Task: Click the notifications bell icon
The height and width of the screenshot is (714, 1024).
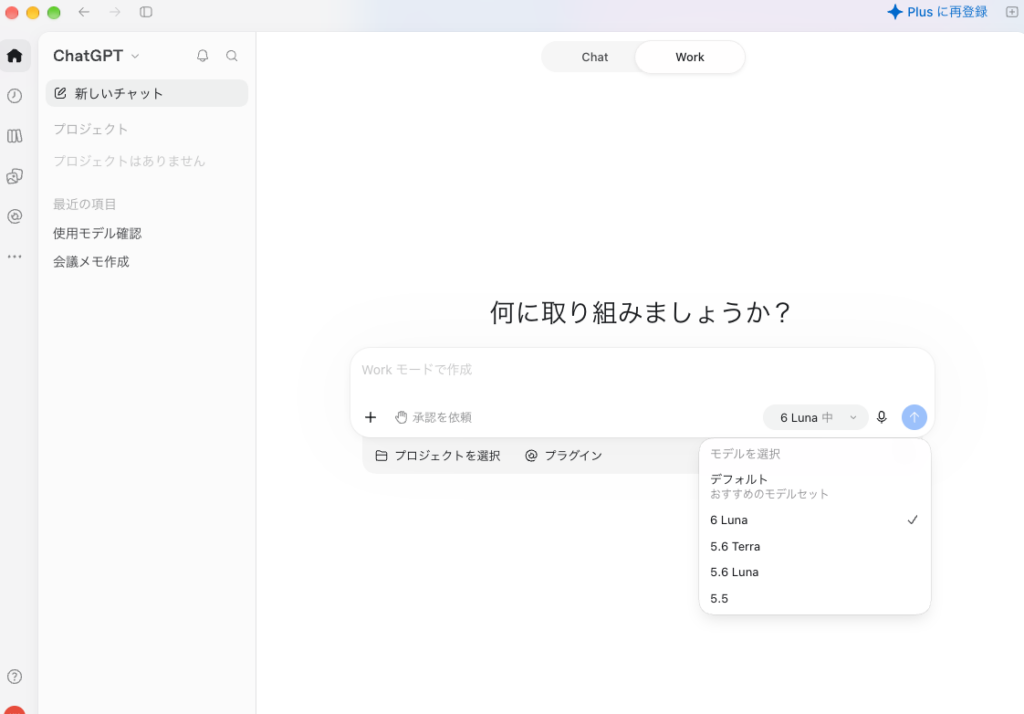Action: pyautogui.click(x=202, y=56)
